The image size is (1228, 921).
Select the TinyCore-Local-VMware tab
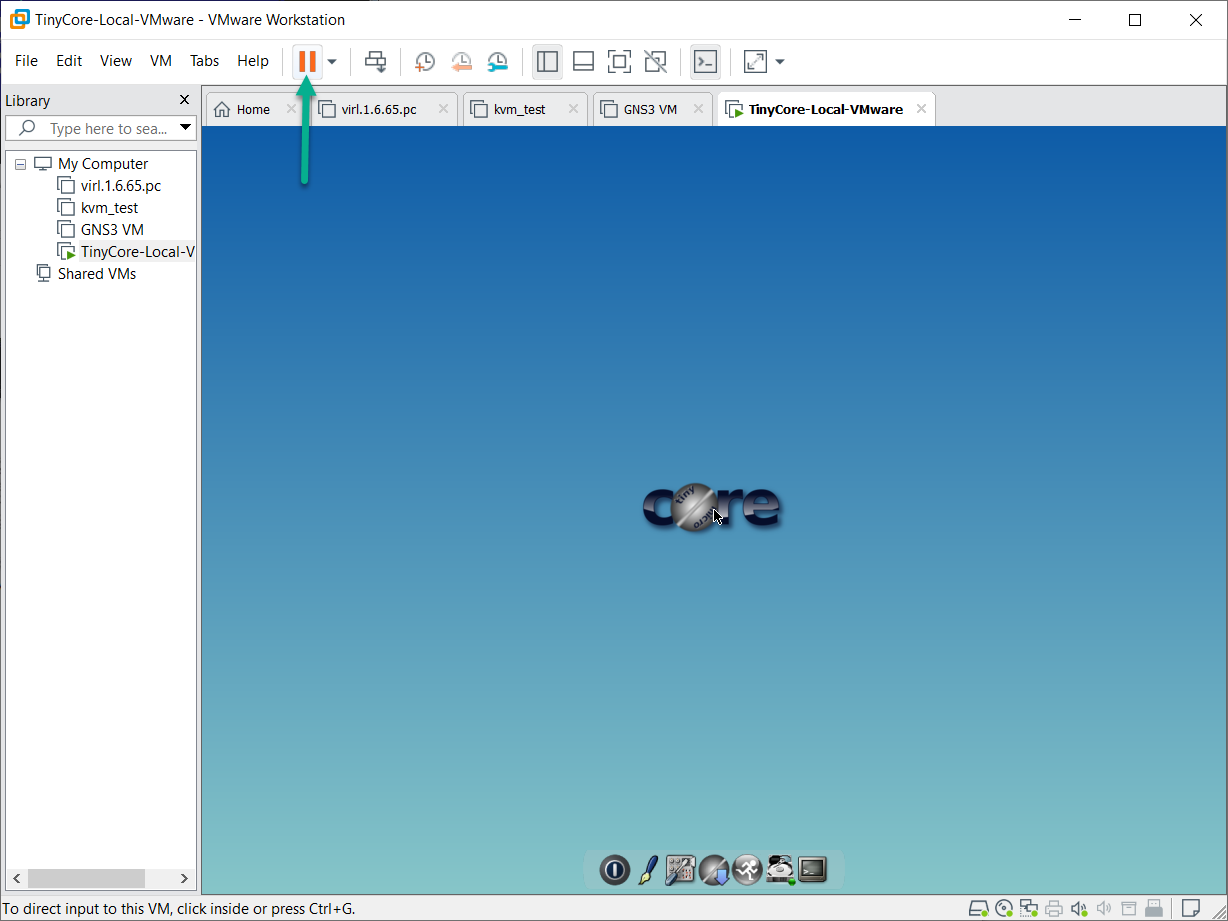point(825,109)
